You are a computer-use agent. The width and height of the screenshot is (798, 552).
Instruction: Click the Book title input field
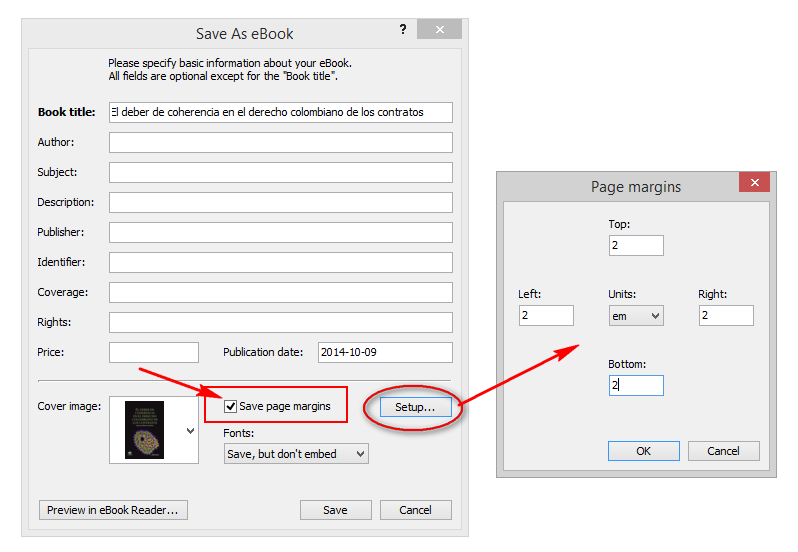pos(280,112)
